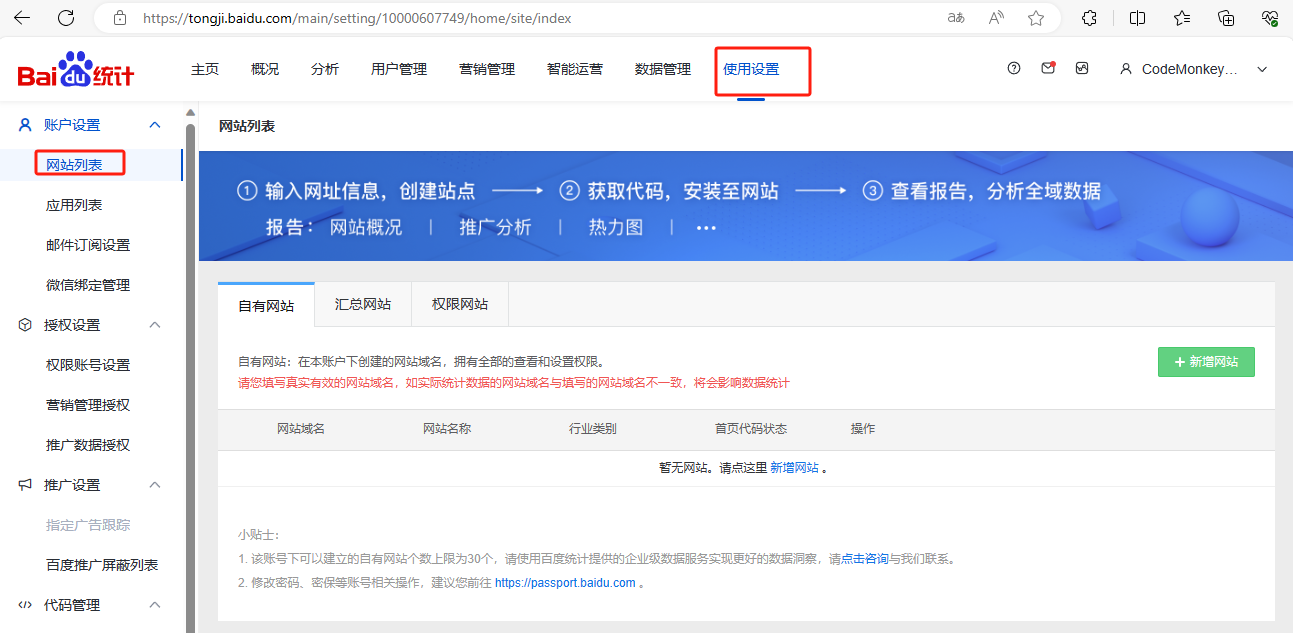The image size is (1293, 633).
Task: Open the 用户管理 top menu
Action: pyautogui.click(x=399, y=69)
